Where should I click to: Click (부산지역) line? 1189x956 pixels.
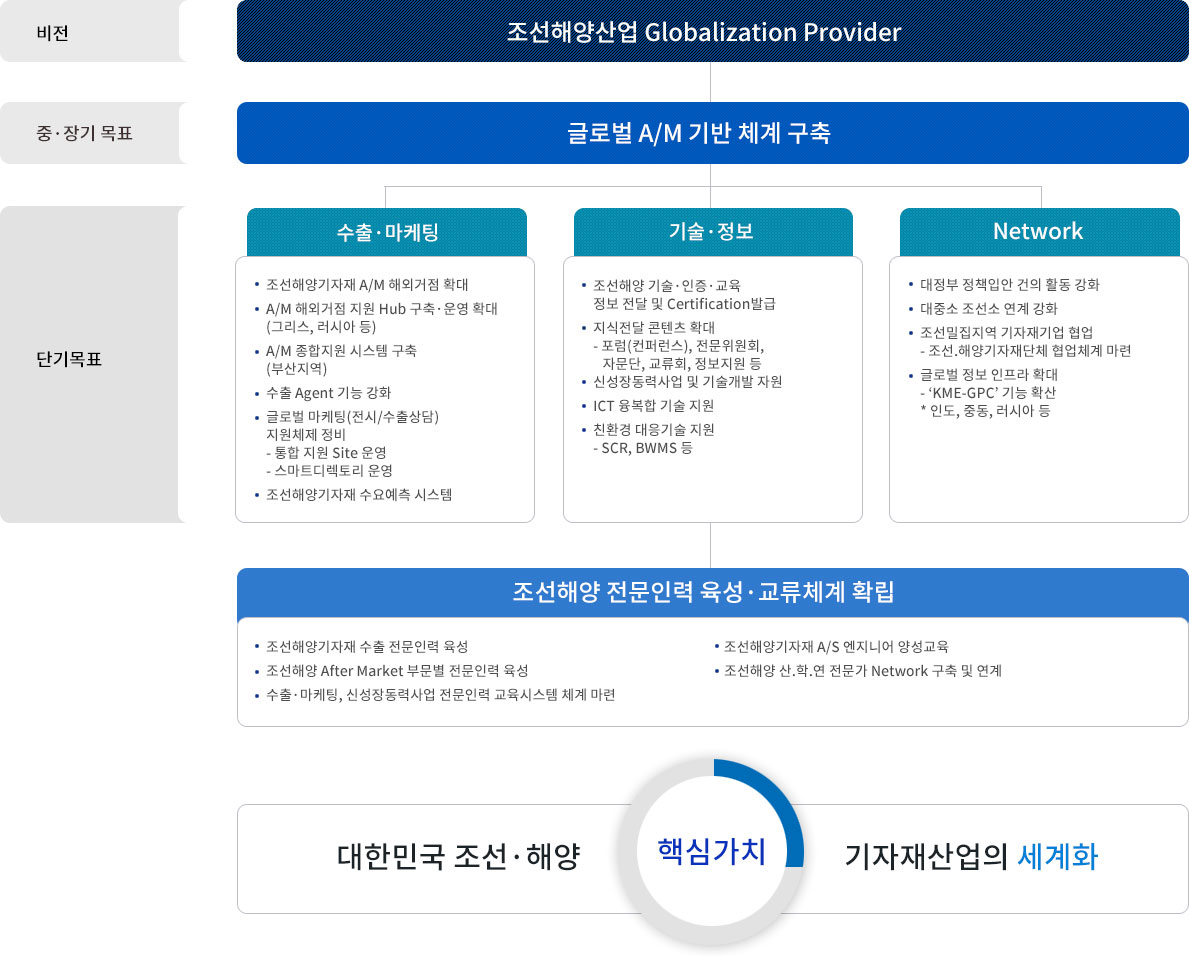click(x=296, y=368)
